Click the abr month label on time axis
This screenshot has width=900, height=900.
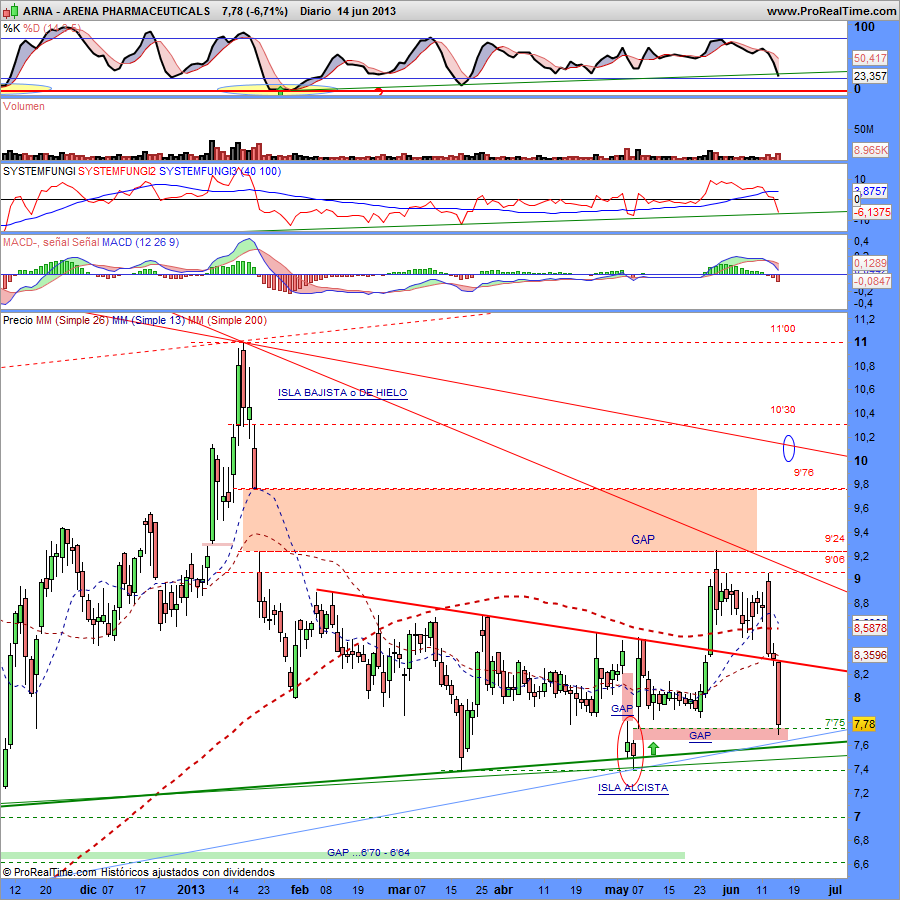[x=503, y=890]
